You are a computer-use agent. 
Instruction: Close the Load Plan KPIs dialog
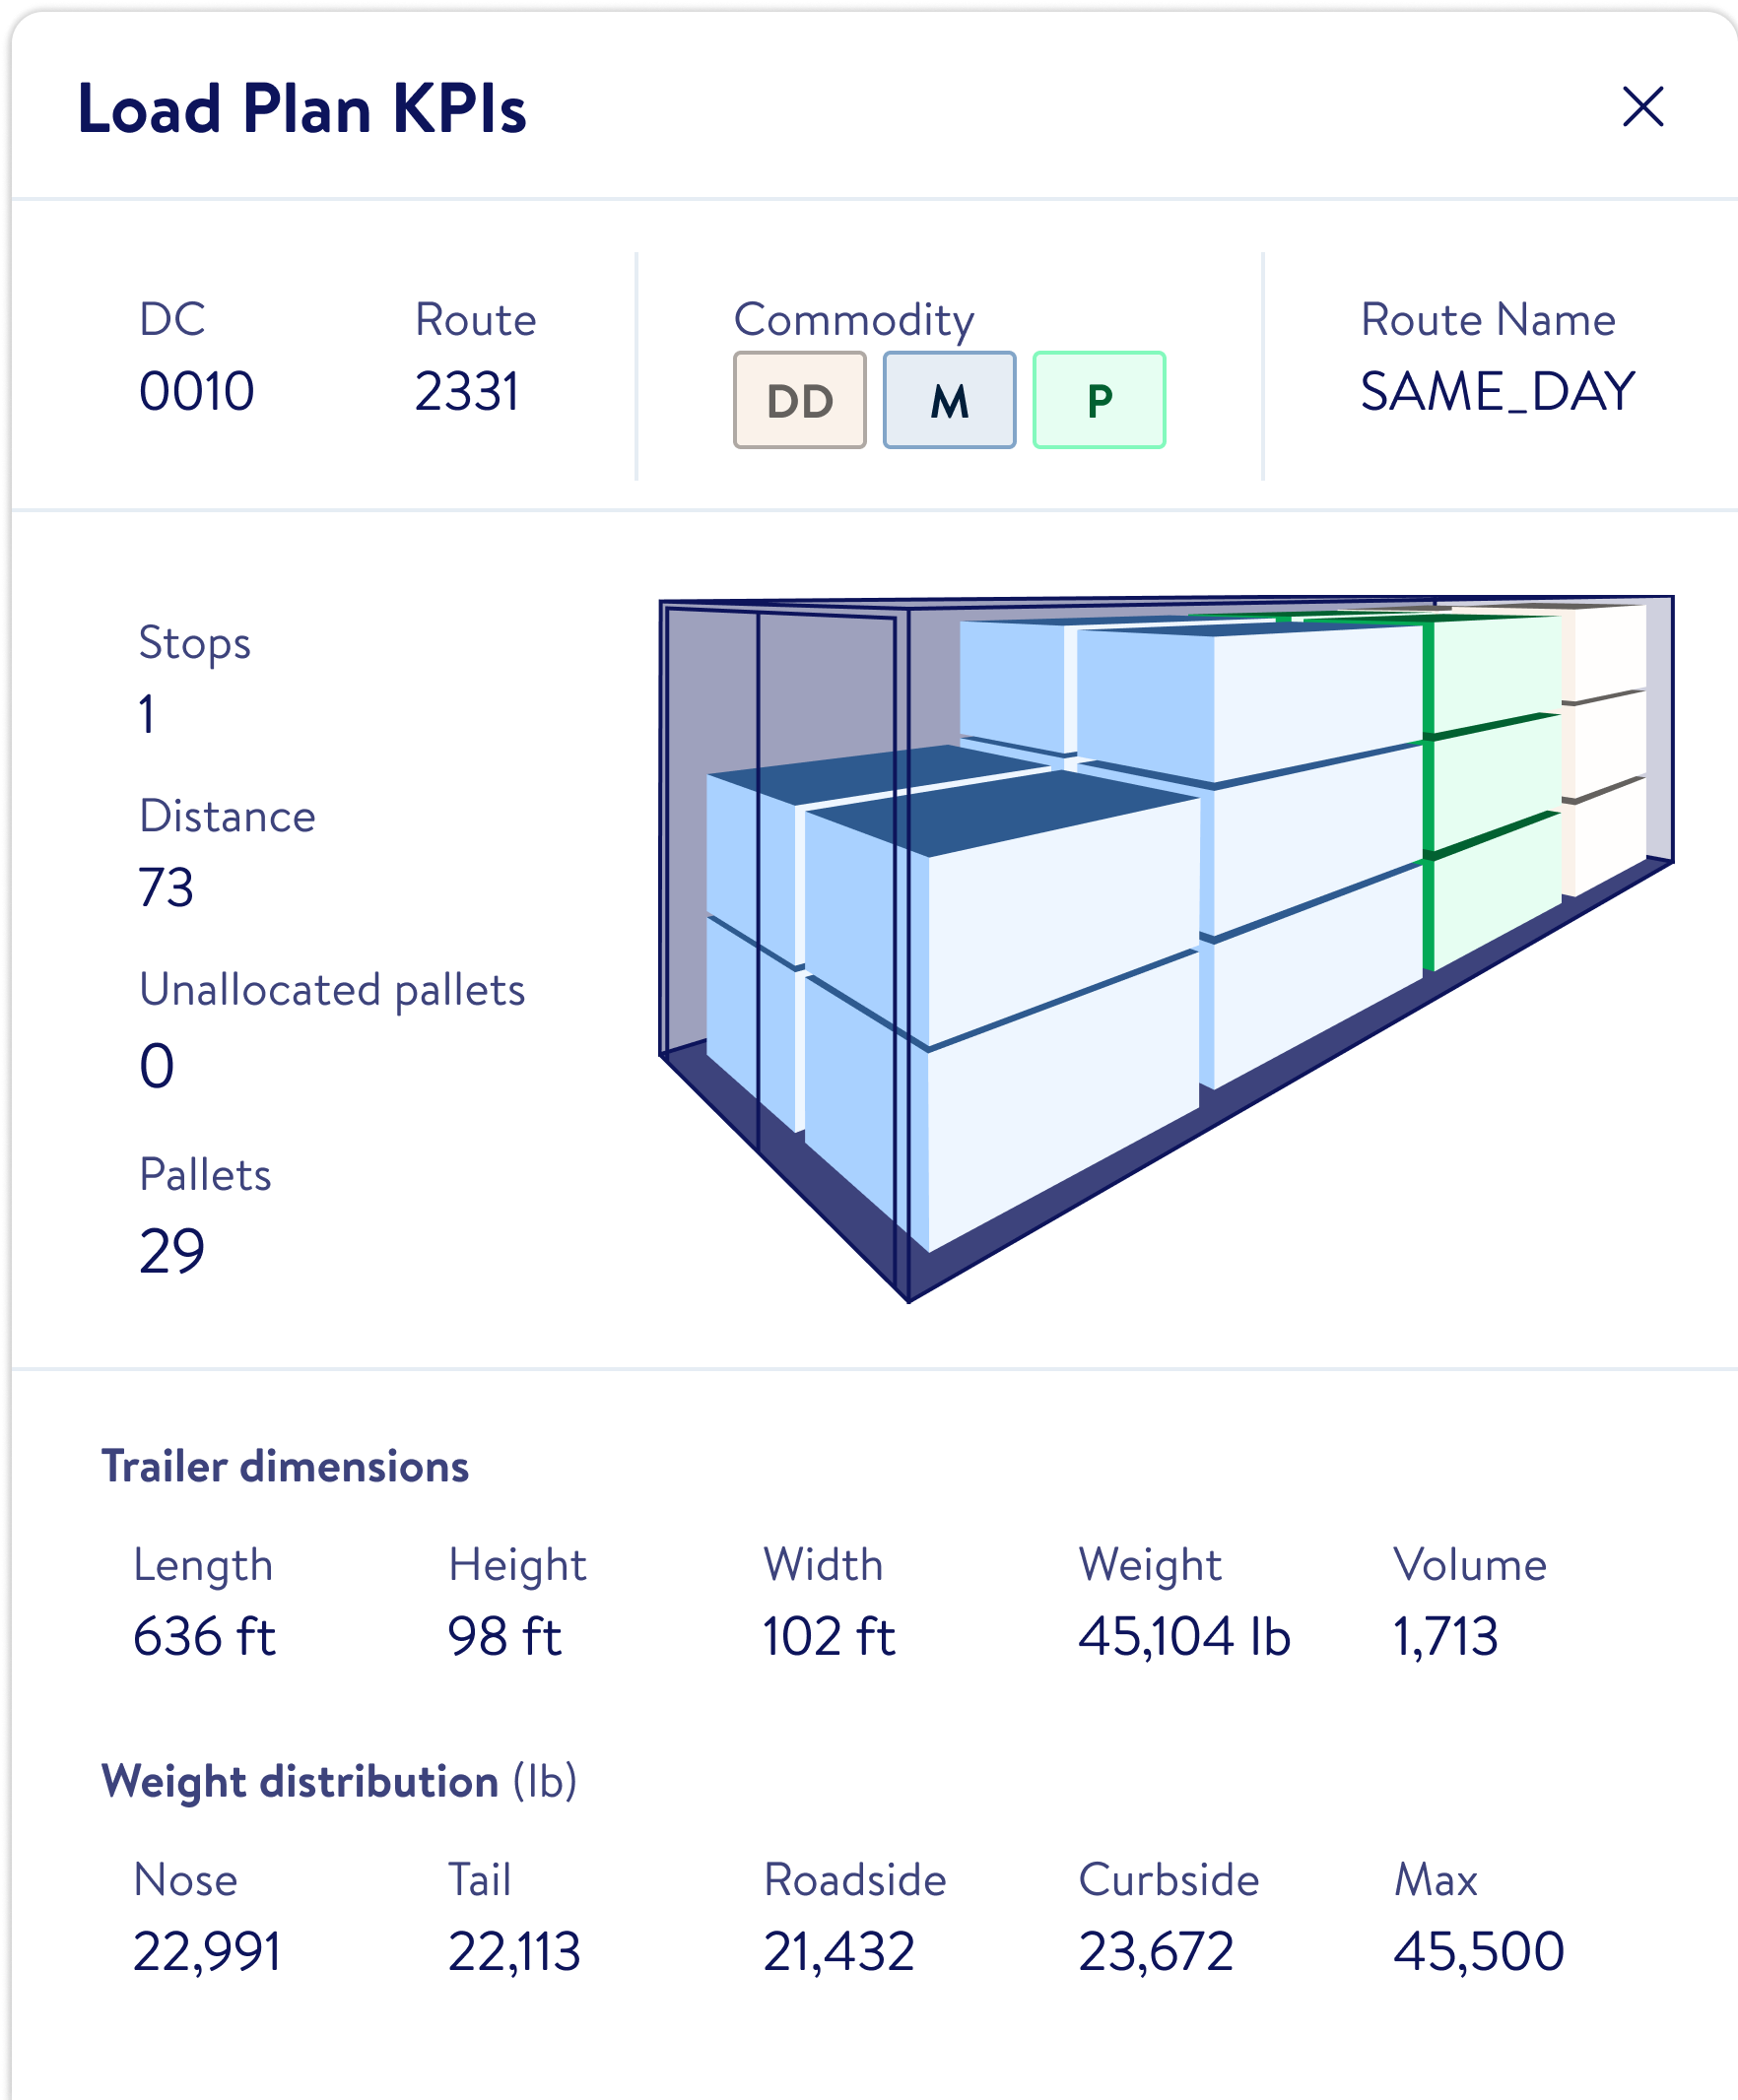point(1642,107)
